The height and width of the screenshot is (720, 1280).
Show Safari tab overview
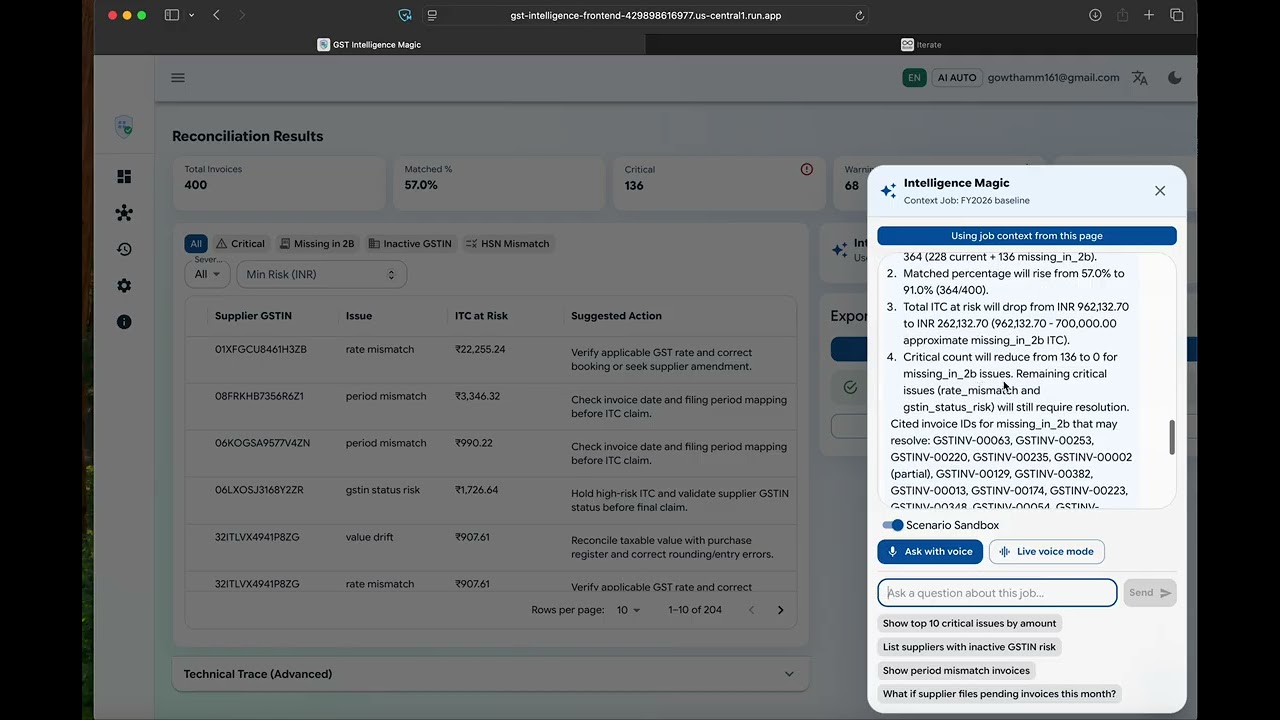click(x=1176, y=16)
